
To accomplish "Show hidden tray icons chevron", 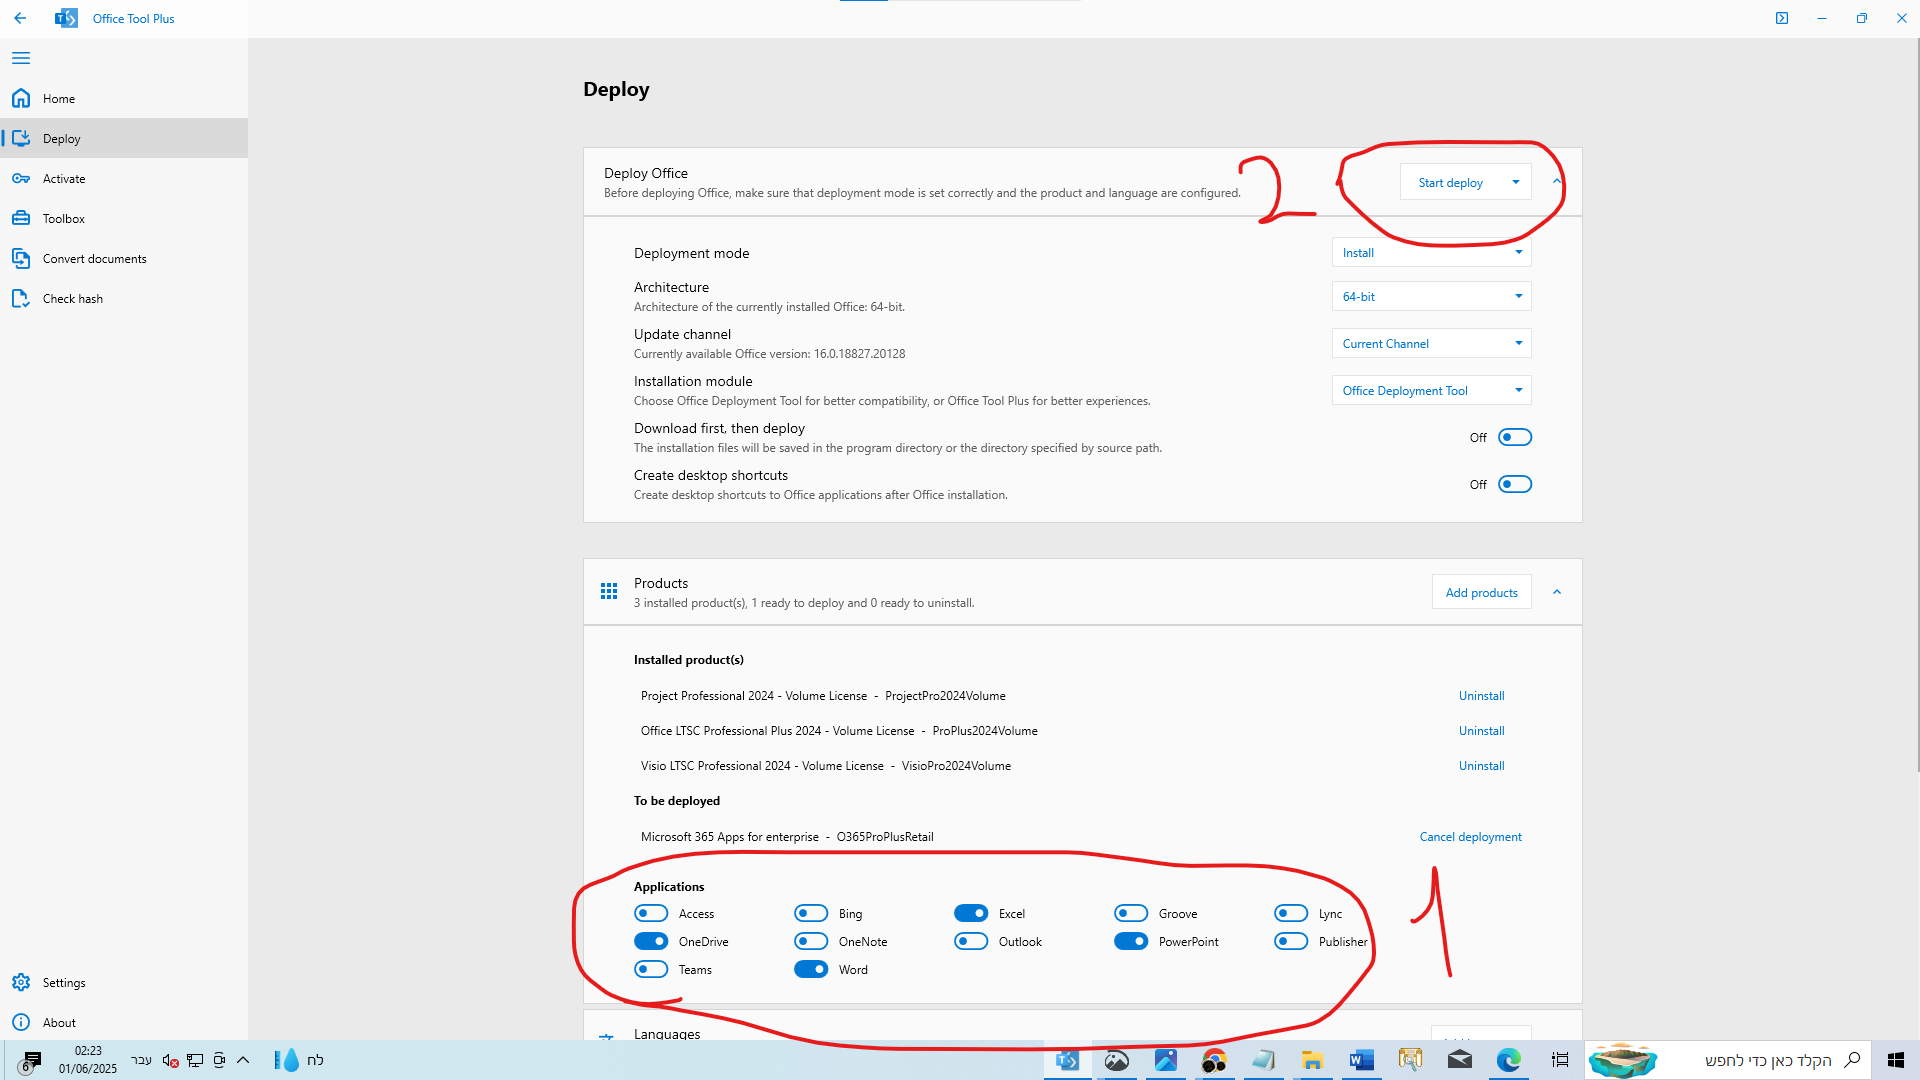I will pyautogui.click(x=243, y=1060).
